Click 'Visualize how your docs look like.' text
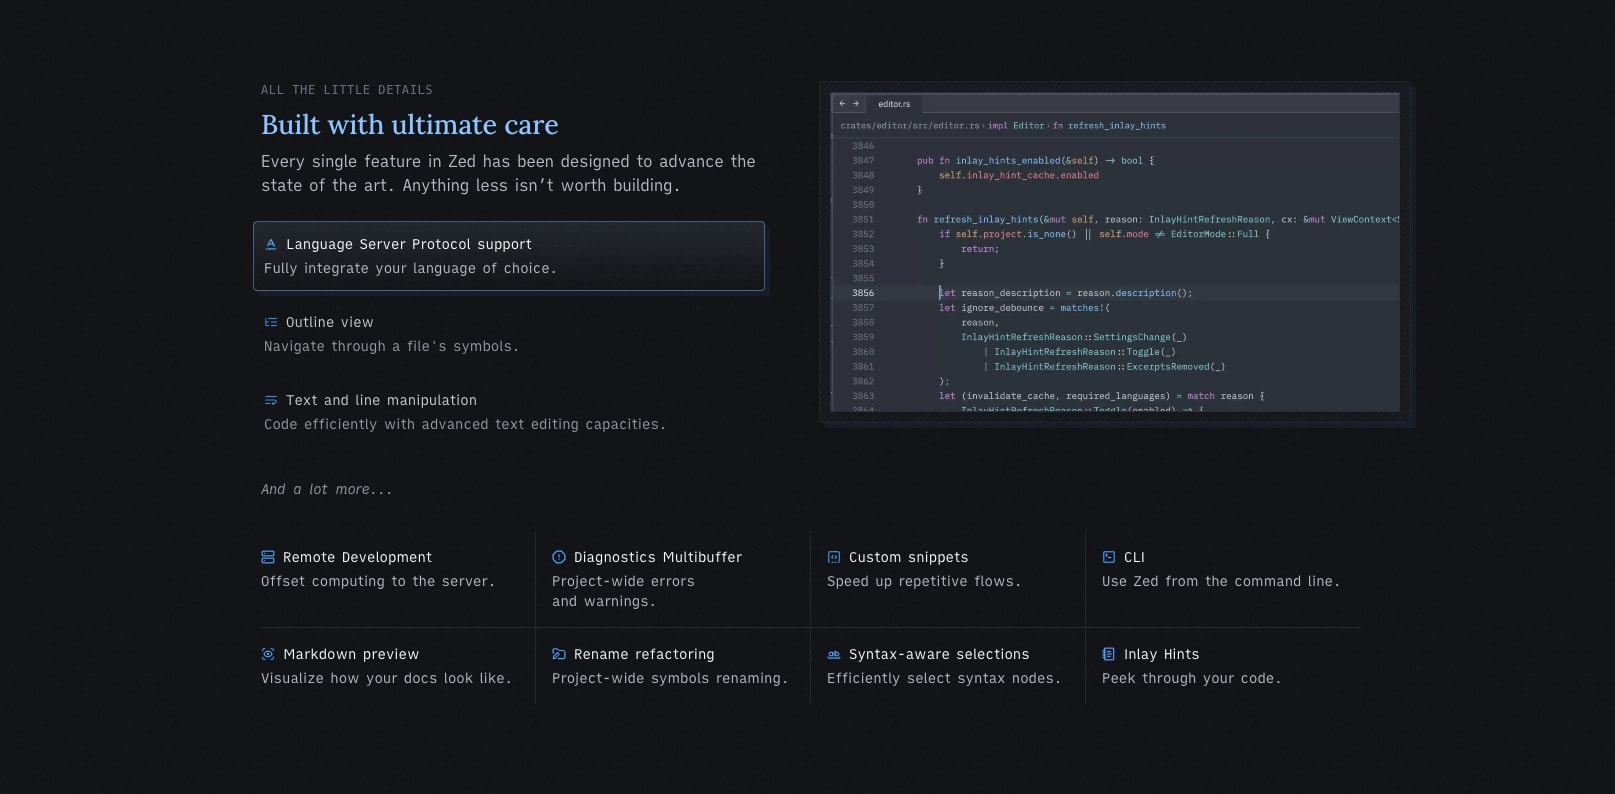1615x794 pixels. coord(386,678)
